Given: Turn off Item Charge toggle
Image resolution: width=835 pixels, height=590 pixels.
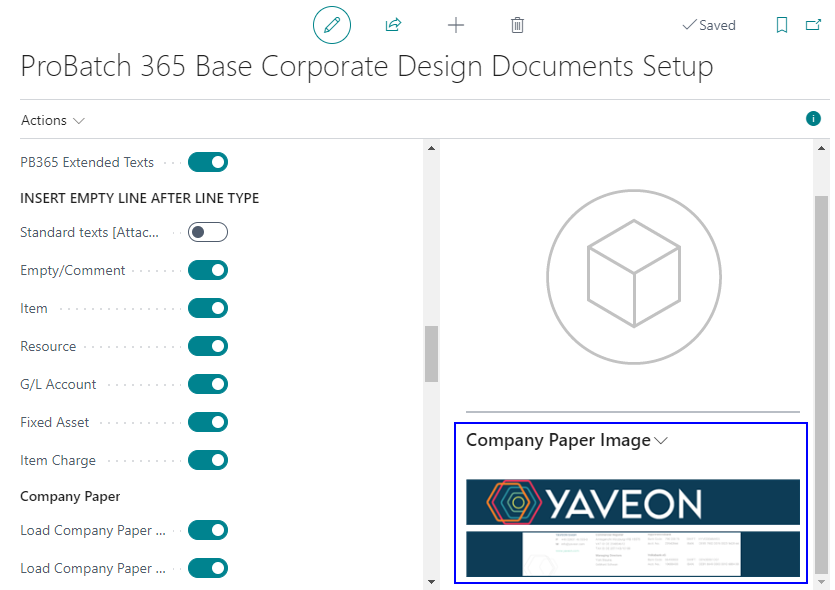Looking at the screenshot, I should click(208, 461).
